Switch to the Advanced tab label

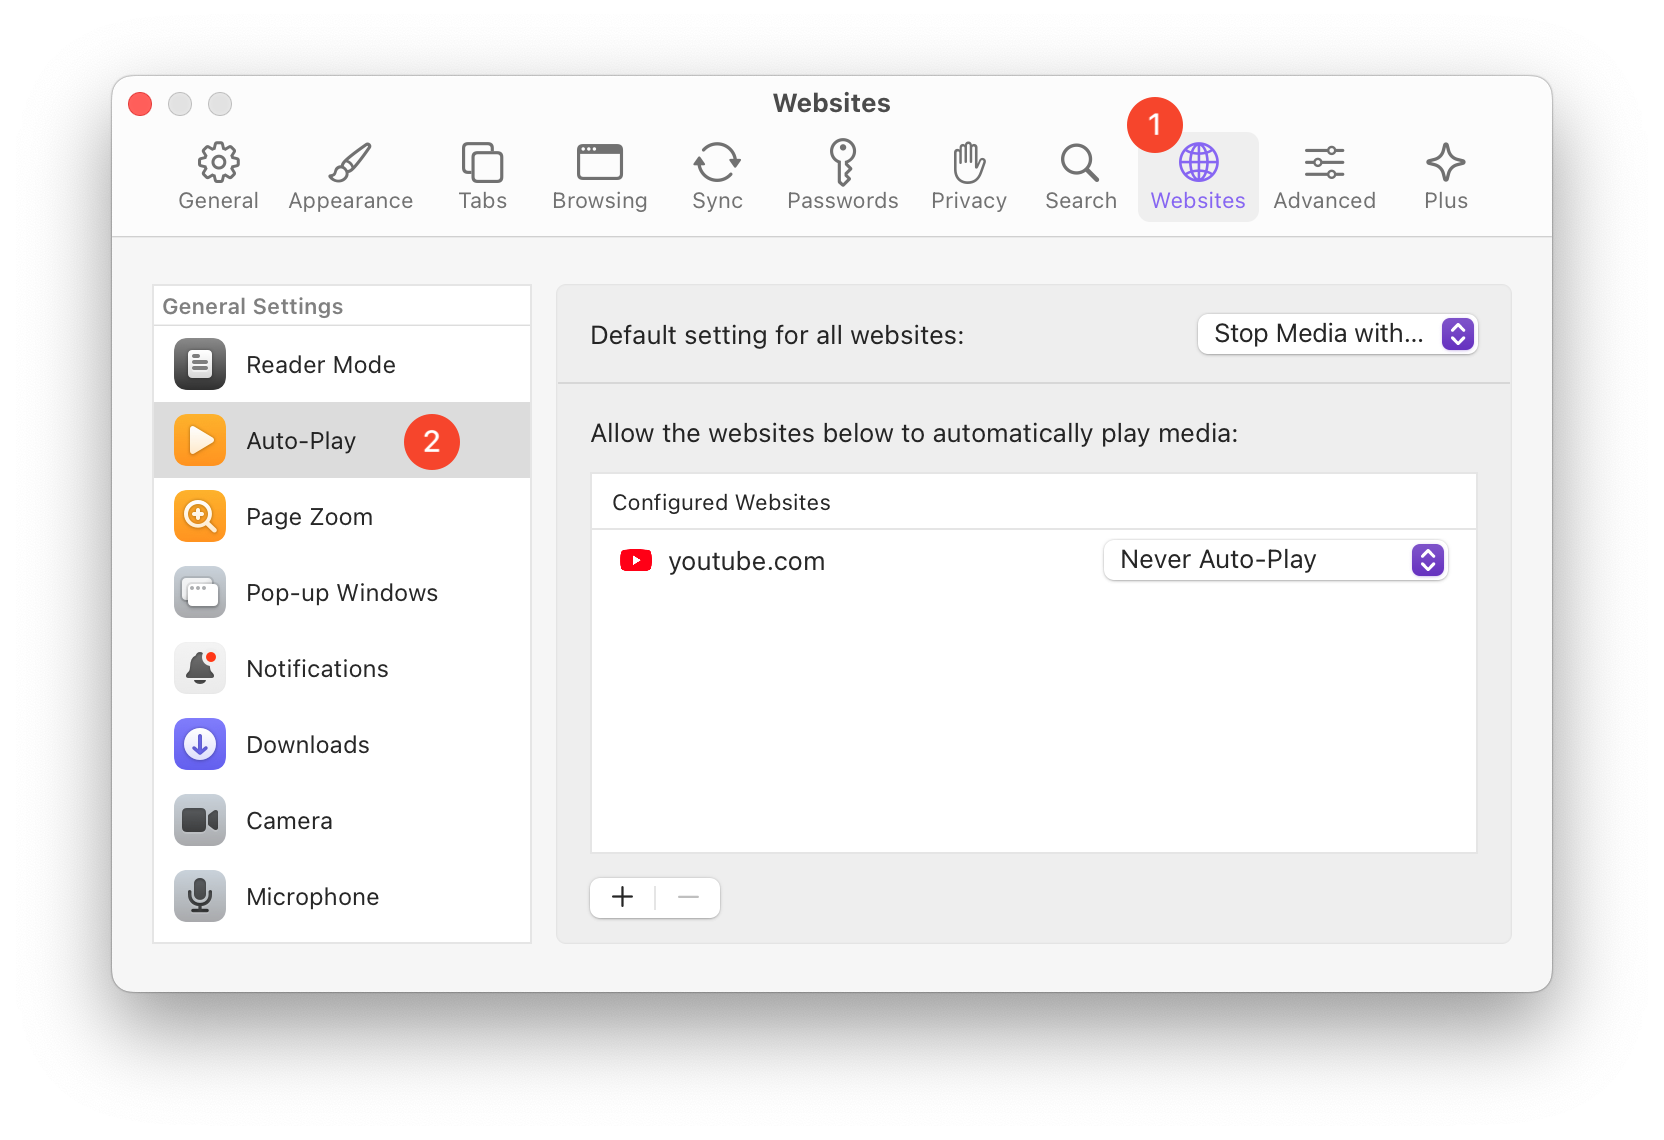(x=1324, y=200)
